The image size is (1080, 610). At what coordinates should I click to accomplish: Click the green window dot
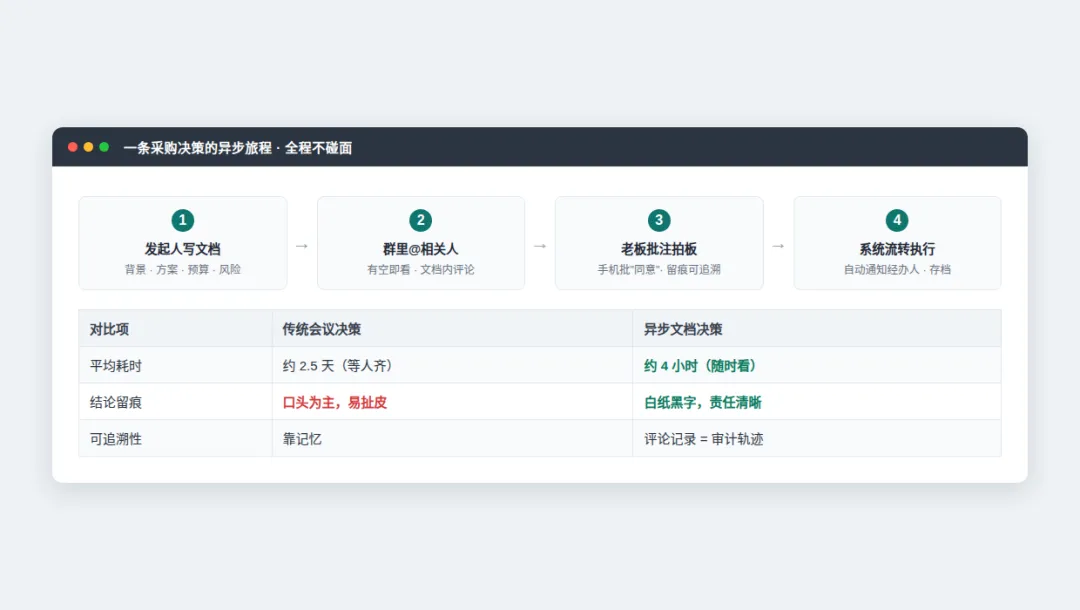pyautogui.click(x=104, y=147)
